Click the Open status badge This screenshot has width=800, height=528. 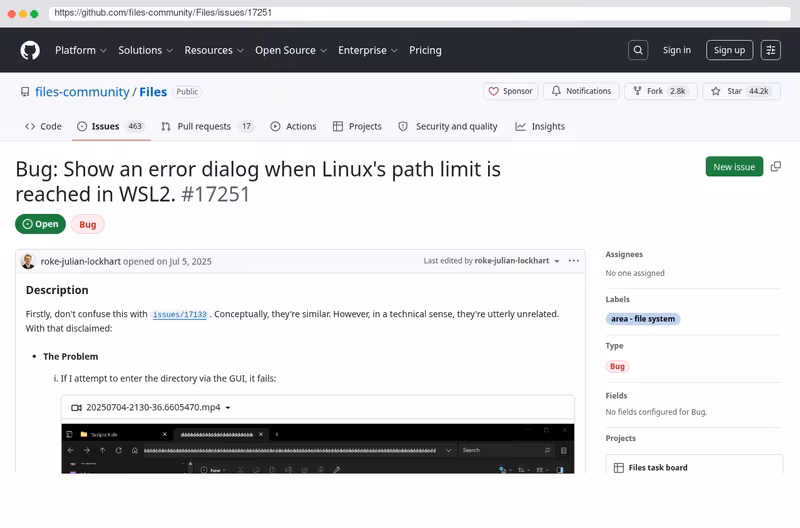pyautogui.click(x=40, y=224)
